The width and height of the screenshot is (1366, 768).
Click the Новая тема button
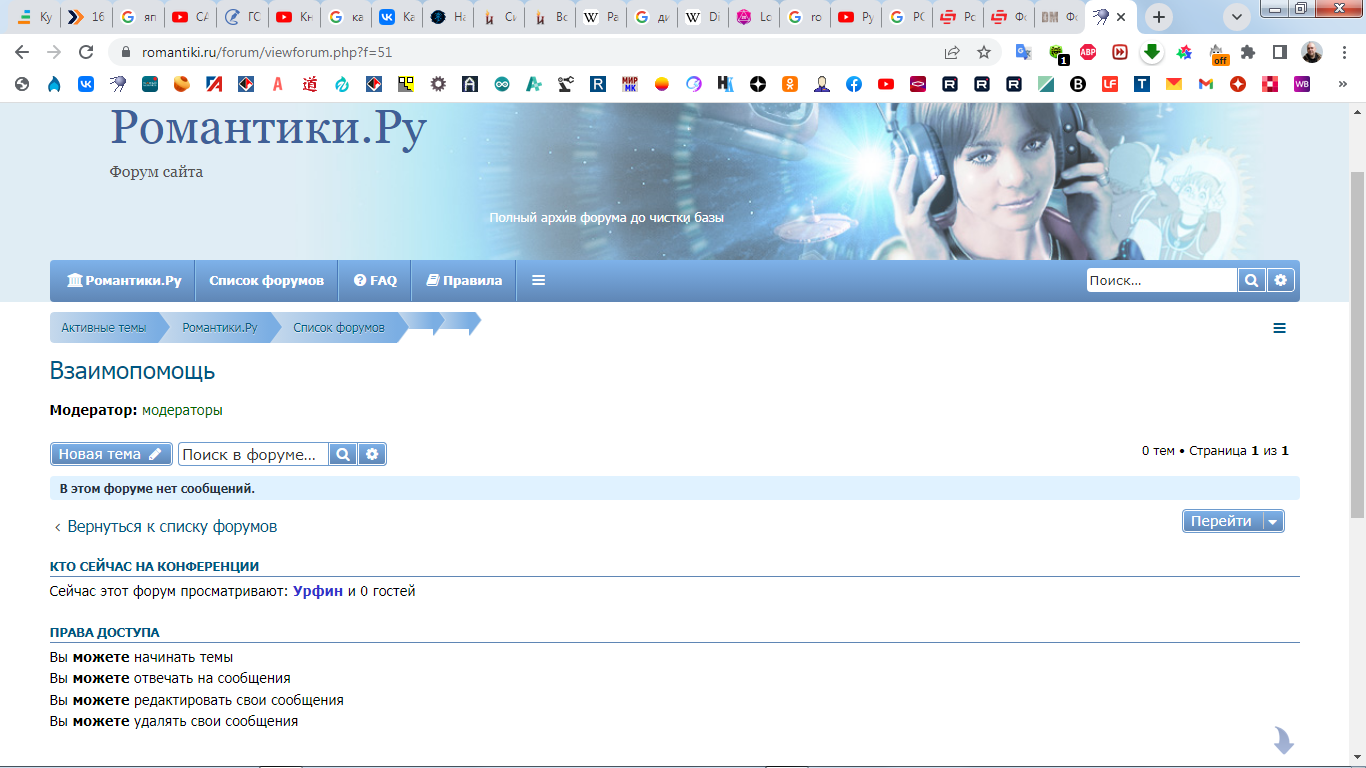111,454
